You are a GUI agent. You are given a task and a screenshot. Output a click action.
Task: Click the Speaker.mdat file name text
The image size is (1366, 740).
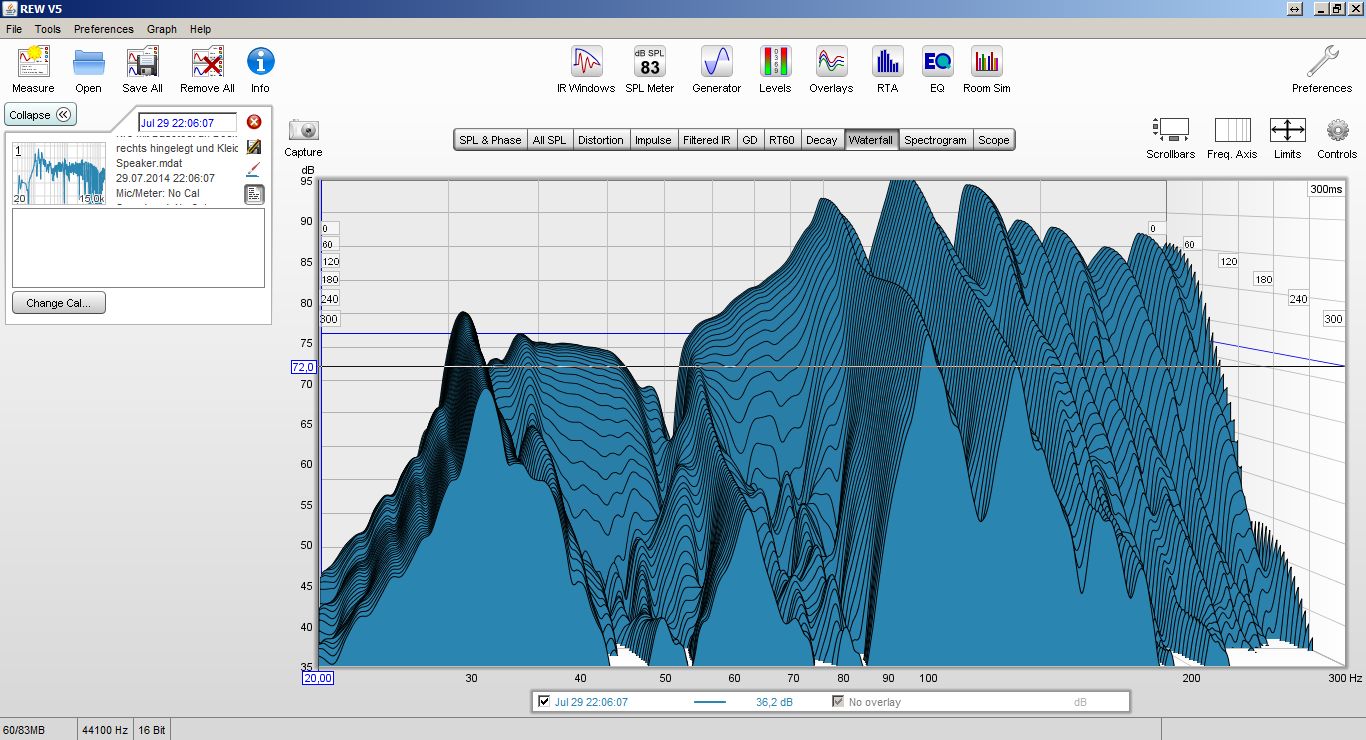pos(149,163)
